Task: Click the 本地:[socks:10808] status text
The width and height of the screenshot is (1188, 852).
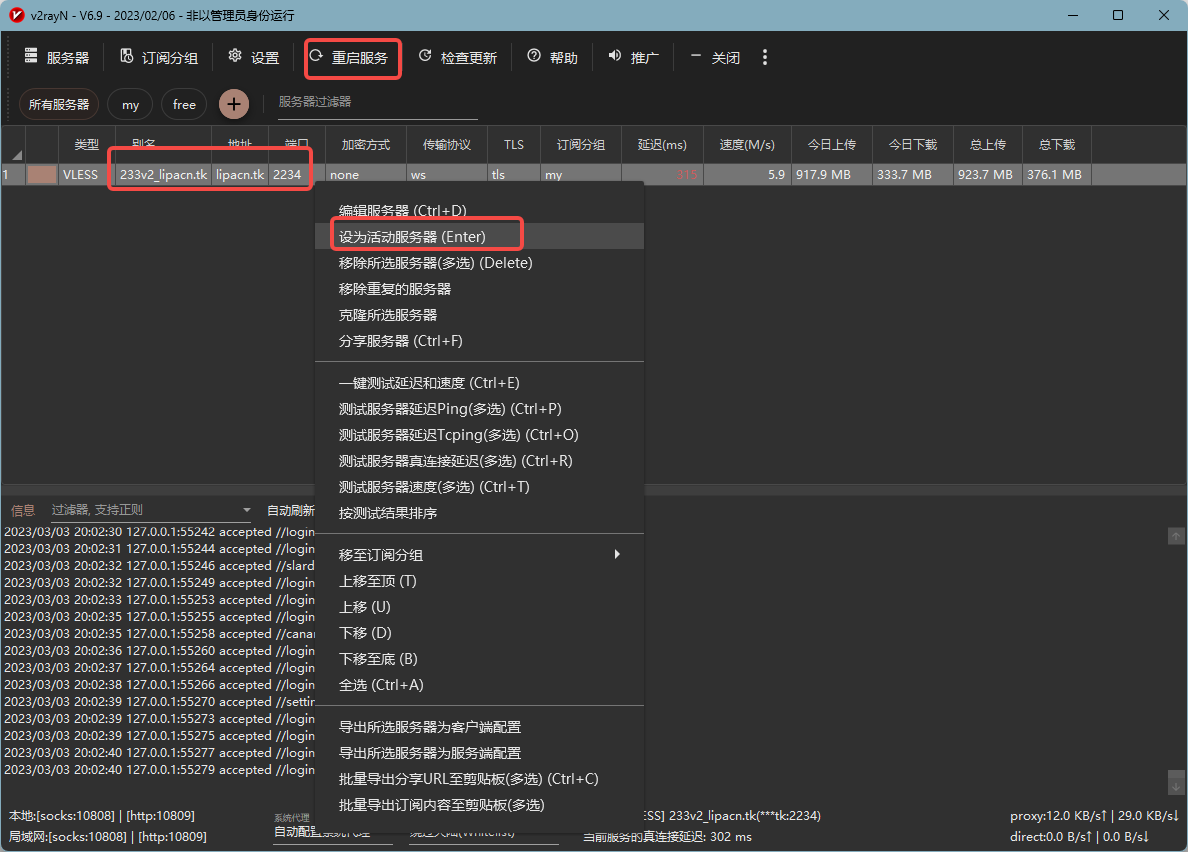Action: [102, 816]
